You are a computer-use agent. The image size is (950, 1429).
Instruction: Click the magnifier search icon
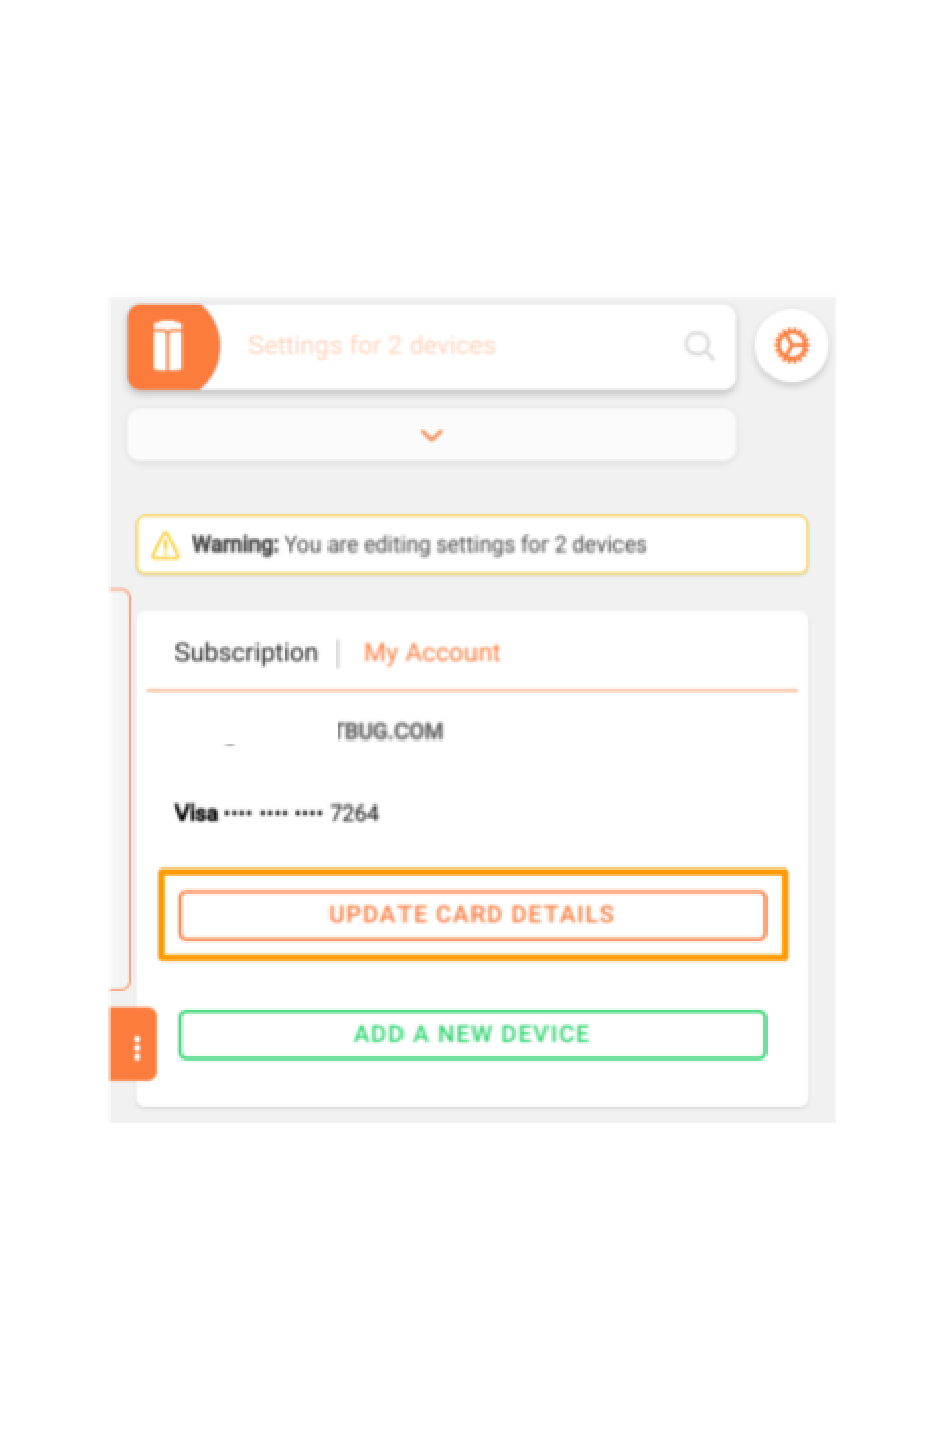699,346
